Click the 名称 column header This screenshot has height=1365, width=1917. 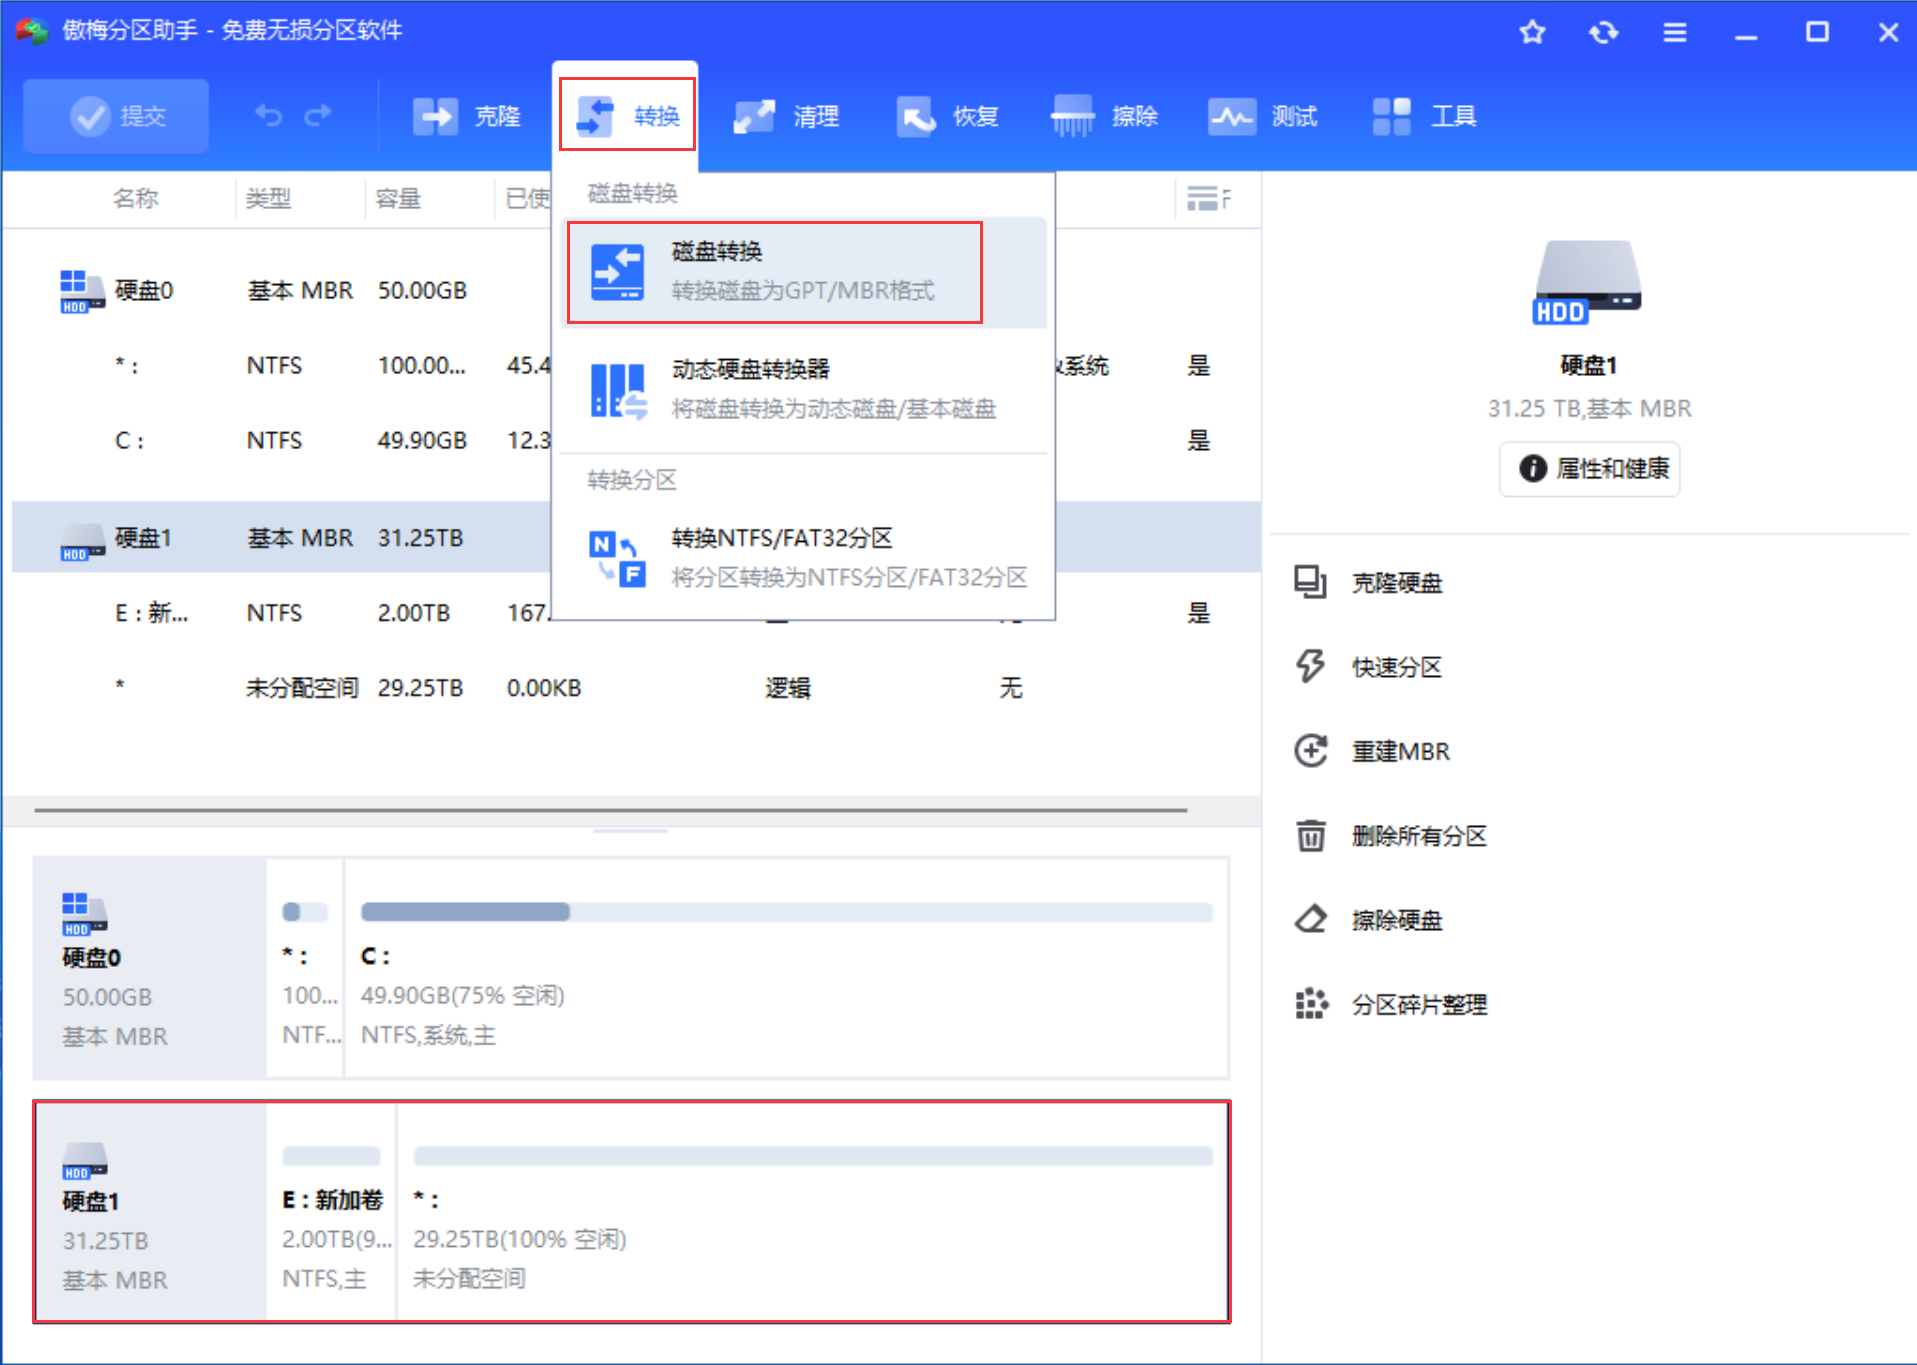click(x=135, y=198)
